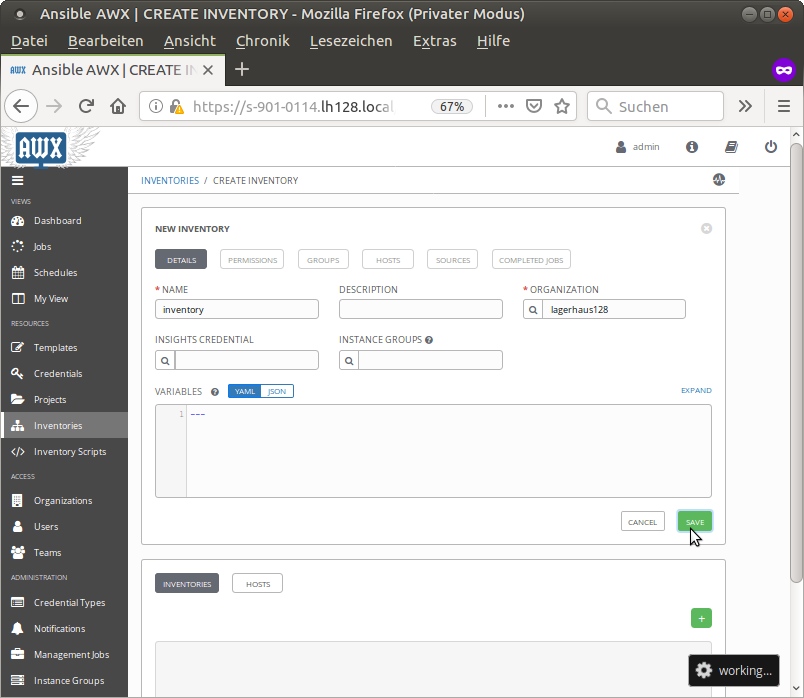Click the admin user link
804x698 pixels.
[637, 147]
